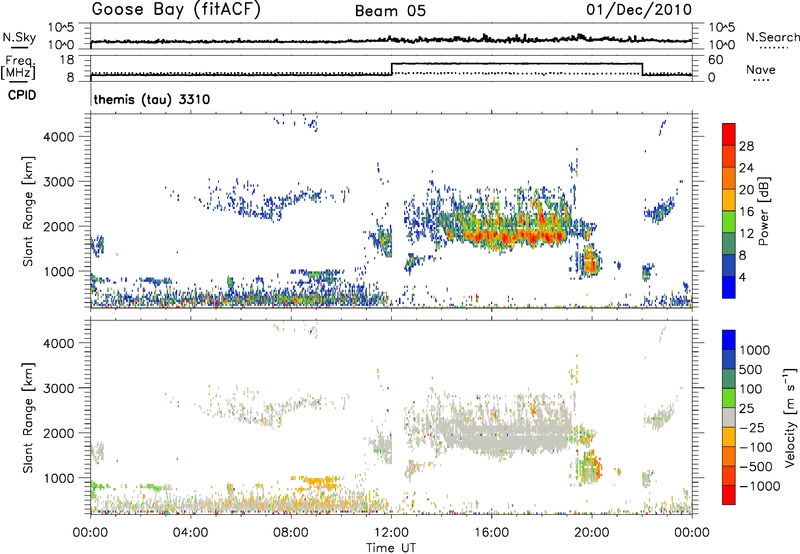Click the red top segment of Power colorbar
This screenshot has height=554, width=800.
click(729, 134)
